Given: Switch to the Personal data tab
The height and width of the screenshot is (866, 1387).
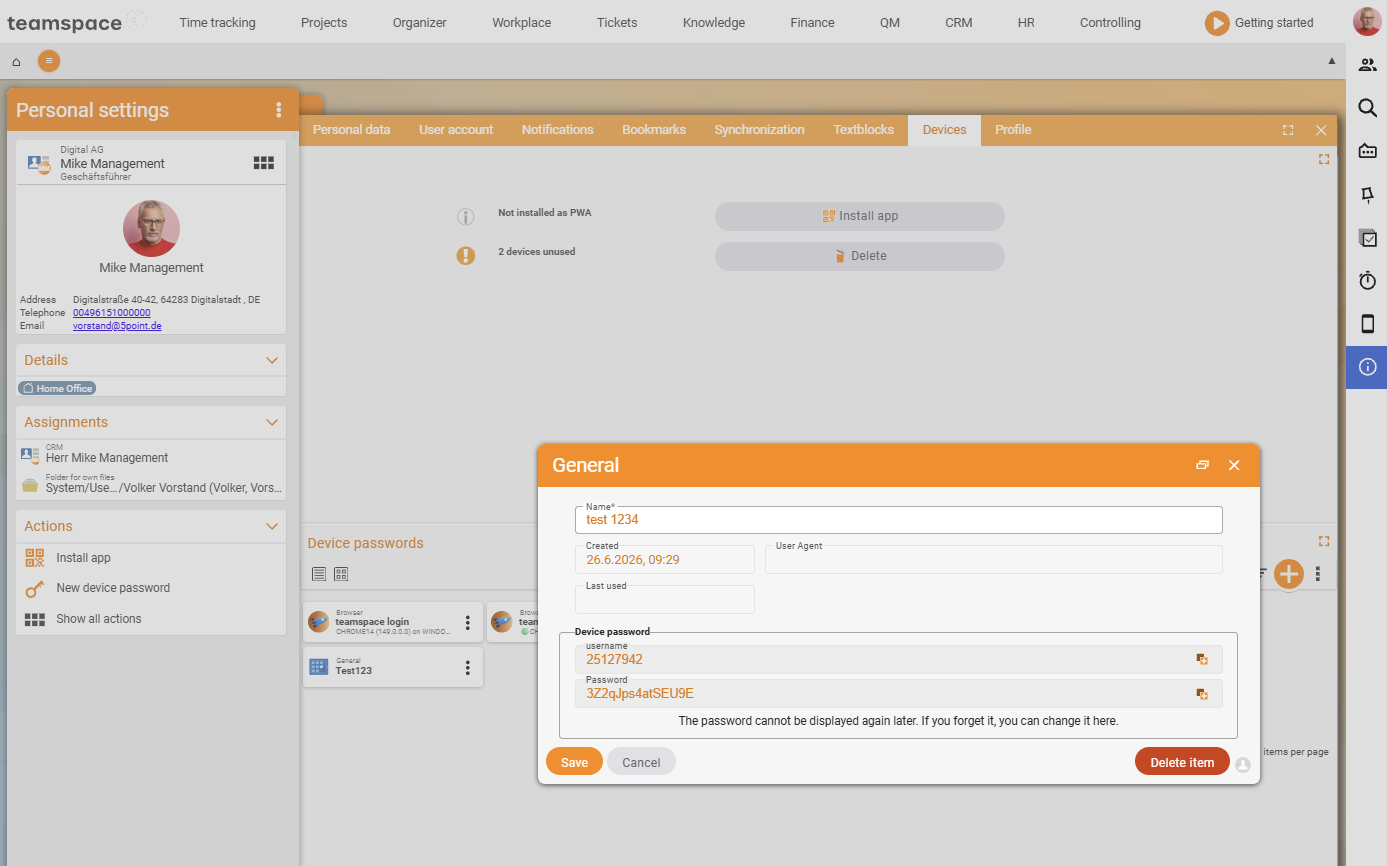Looking at the screenshot, I should [x=351, y=130].
